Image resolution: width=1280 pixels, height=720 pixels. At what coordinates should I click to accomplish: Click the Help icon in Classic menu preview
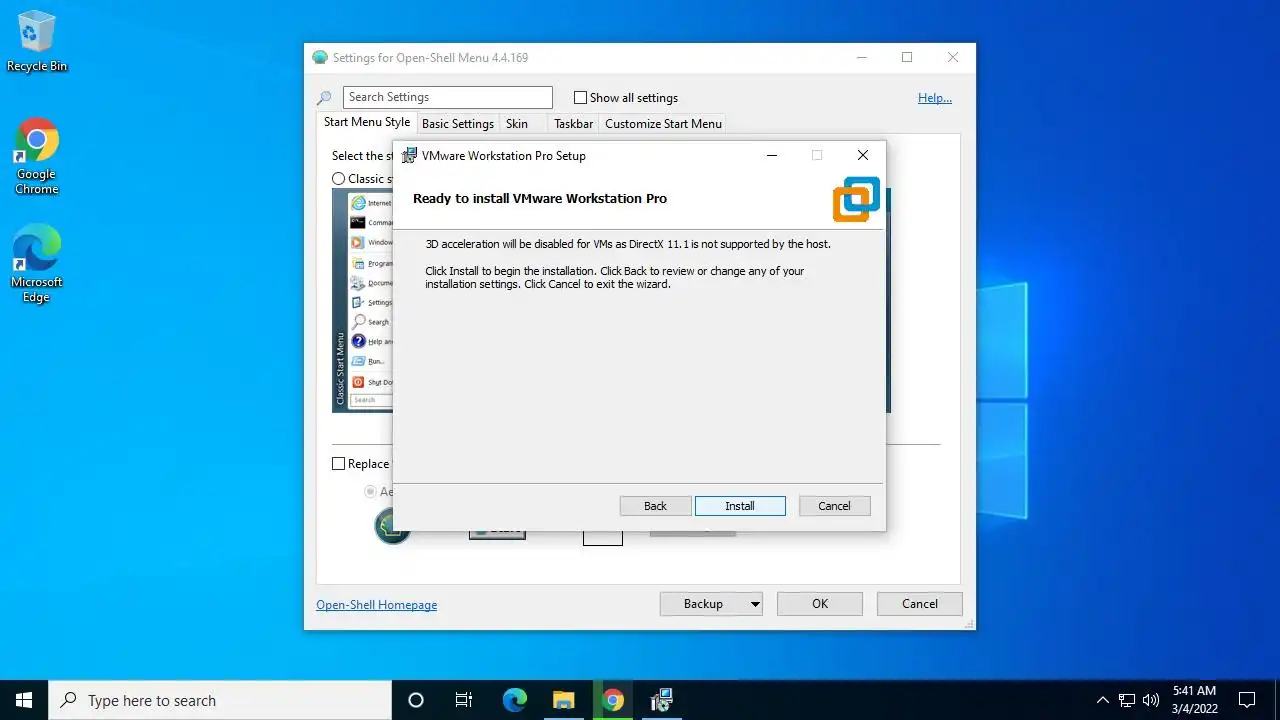358,341
